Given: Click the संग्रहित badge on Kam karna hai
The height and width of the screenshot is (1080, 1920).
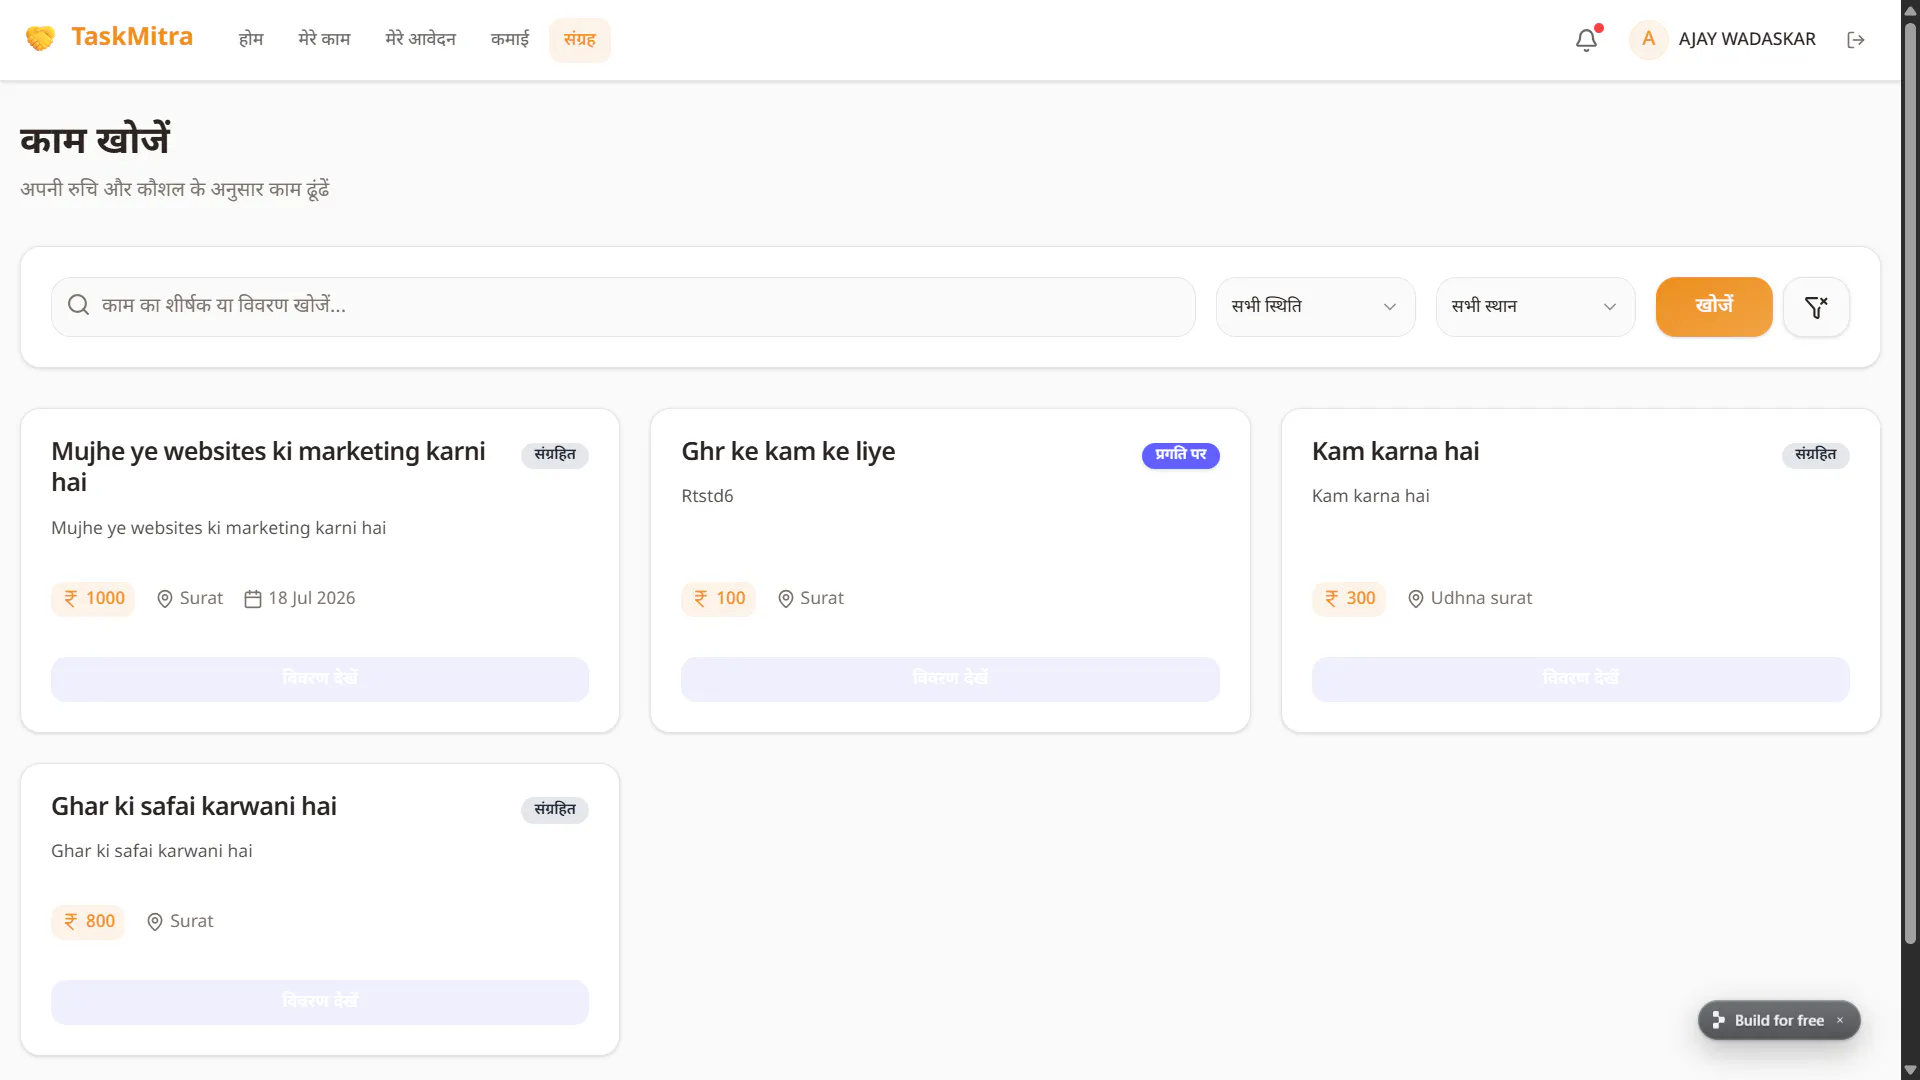Looking at the screenshot, I should click(1816, 455).
